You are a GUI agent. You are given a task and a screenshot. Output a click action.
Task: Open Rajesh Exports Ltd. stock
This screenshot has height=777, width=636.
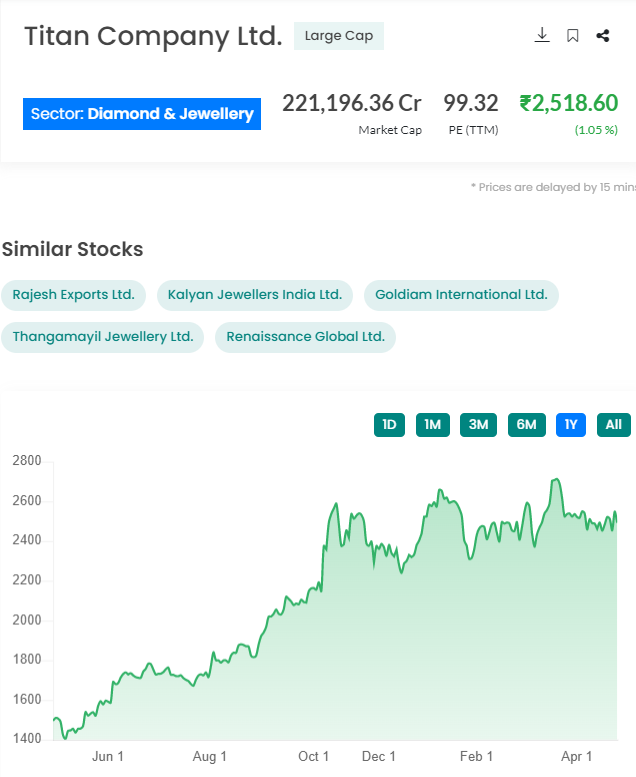[73, 295]
